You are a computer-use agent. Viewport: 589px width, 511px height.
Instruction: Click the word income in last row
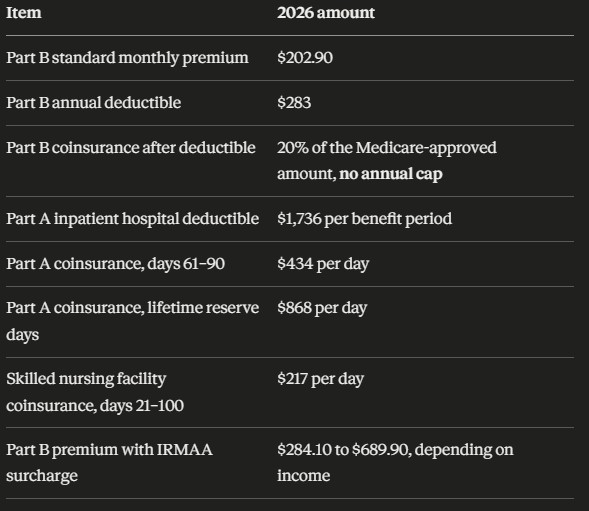(304, 476)
